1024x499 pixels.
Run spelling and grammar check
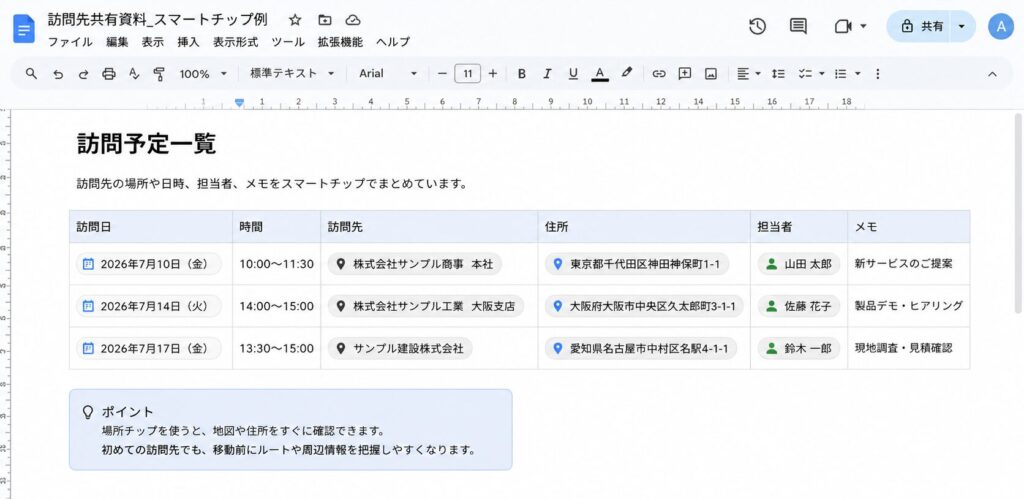point(134,74)
